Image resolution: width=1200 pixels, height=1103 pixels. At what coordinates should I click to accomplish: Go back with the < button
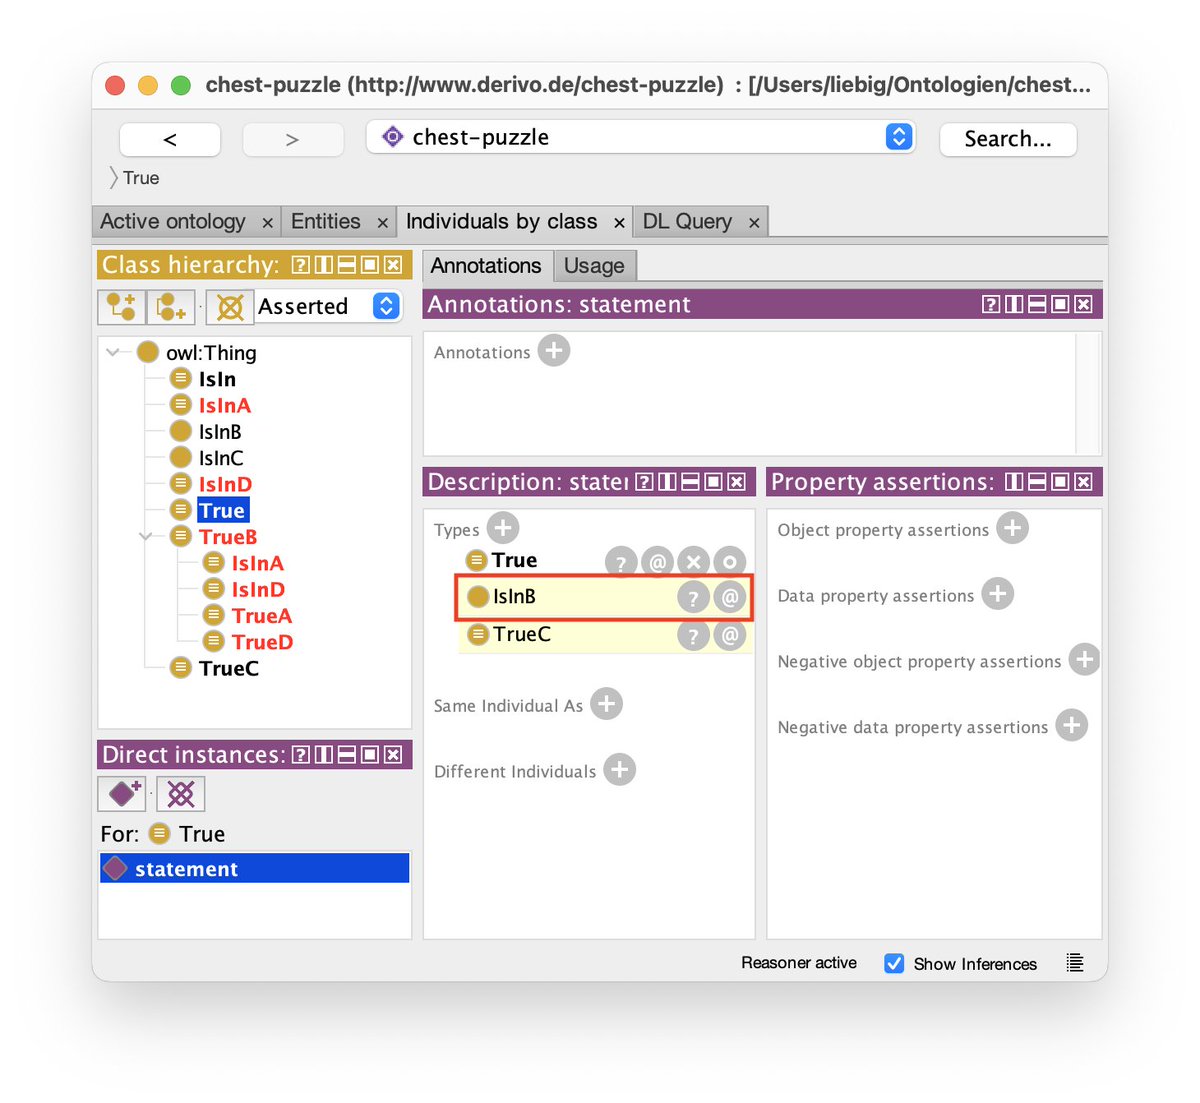pyautogui.click(x=170, y=139)
